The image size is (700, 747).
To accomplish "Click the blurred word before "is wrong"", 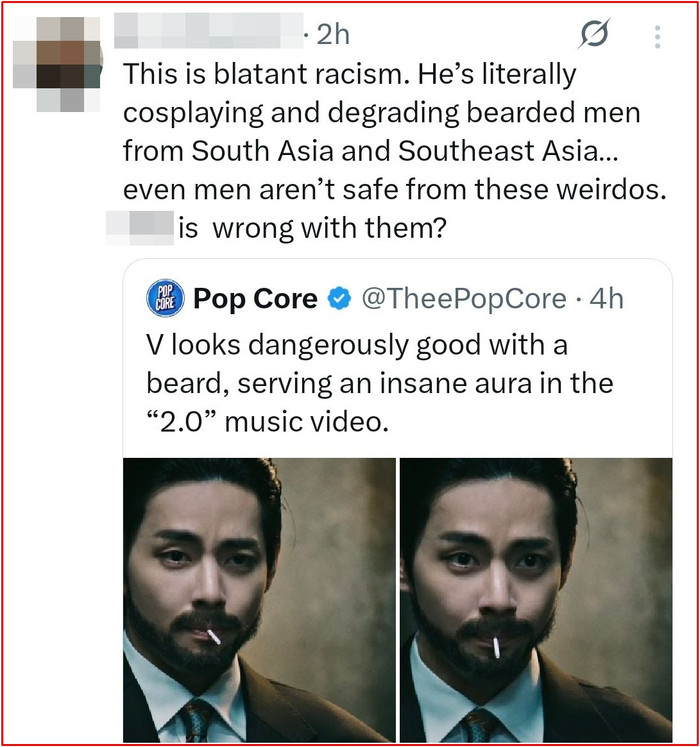I will click(x=140, y=229).
